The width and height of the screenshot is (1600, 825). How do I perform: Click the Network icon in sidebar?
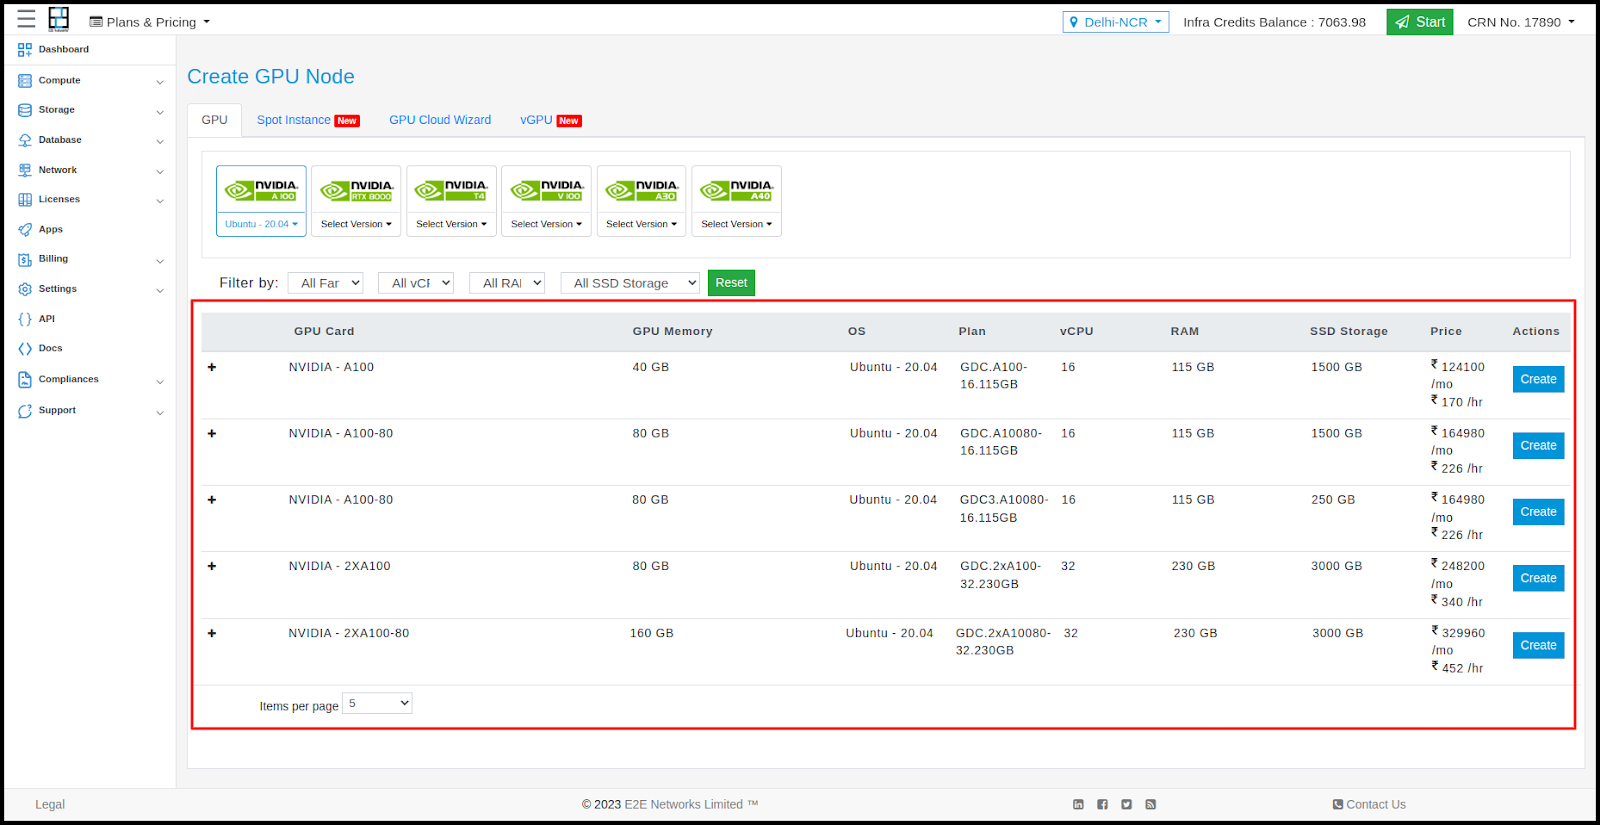click(25, 170)
